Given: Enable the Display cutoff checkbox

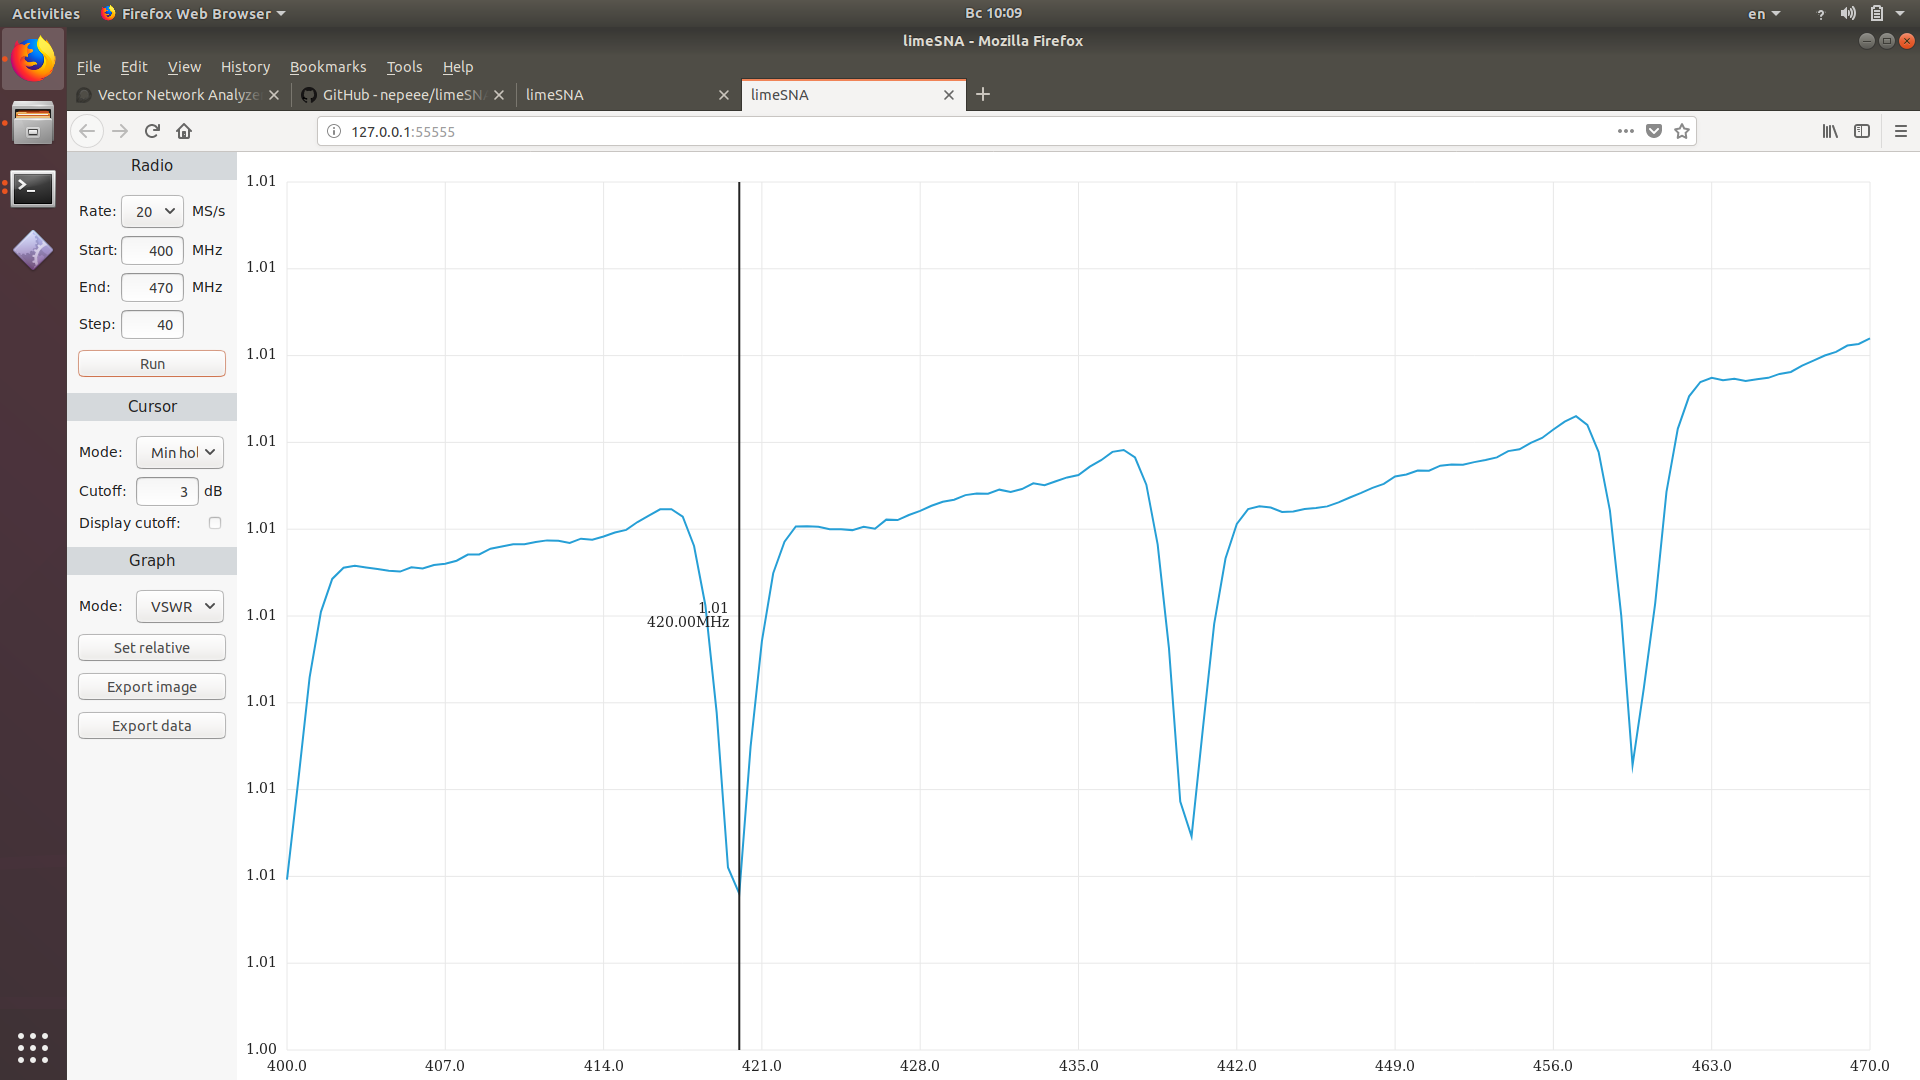Looking at the screenshot, I should point(215,523).
